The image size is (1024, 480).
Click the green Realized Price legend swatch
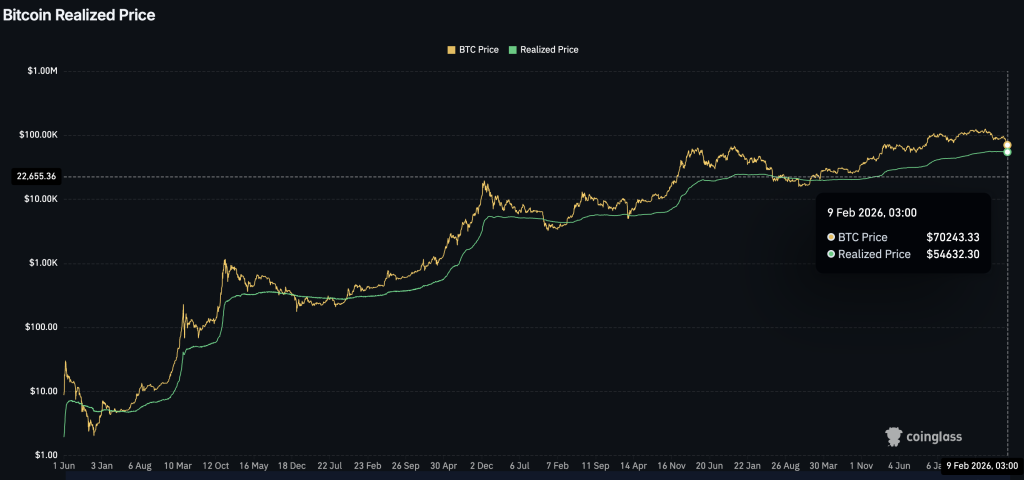point(514,49)
